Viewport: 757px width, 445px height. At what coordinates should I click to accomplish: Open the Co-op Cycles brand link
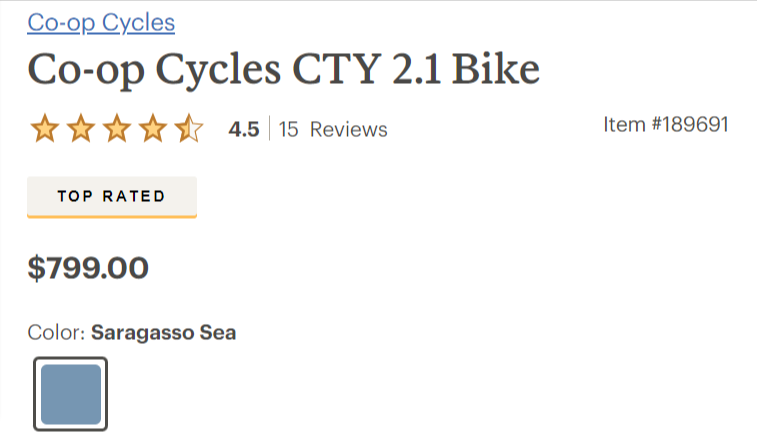pos(101,22)
